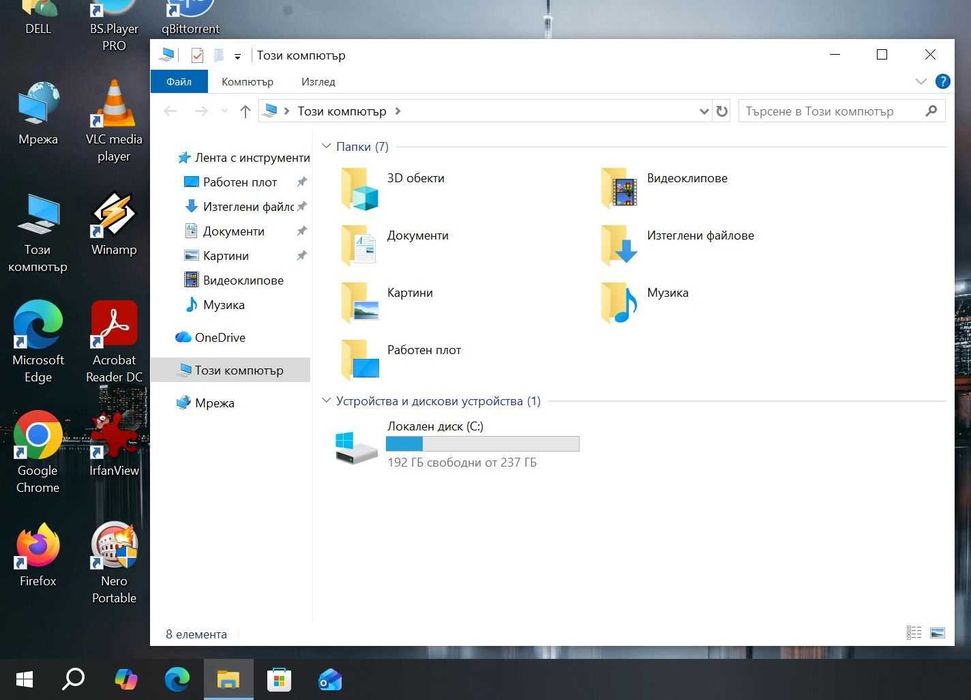Viewport: 971px width, 700px height.
Task: Expand the breadcrumb arrow after Този компютър
Action: (x=398, y=111)
